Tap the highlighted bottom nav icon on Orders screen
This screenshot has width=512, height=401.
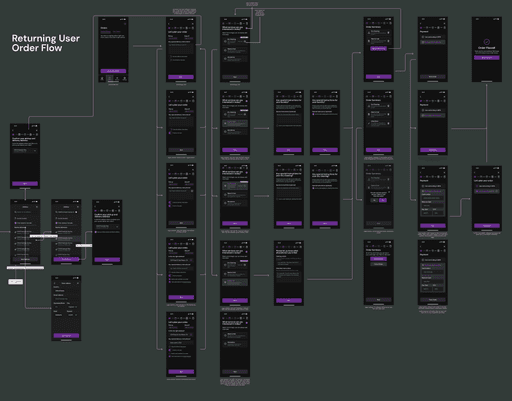click(110, 79)
